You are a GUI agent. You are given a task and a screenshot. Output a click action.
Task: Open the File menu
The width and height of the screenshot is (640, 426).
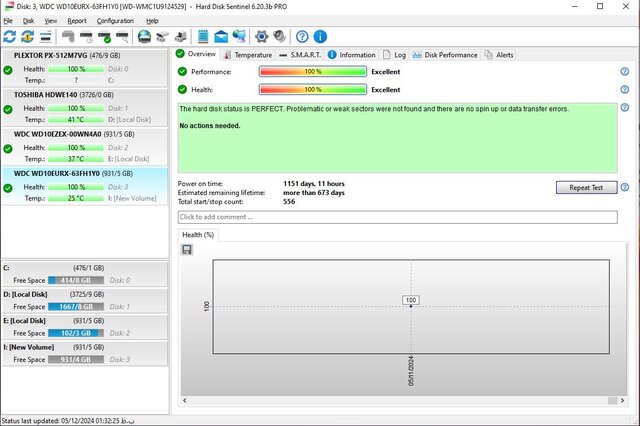pos(8,20)
